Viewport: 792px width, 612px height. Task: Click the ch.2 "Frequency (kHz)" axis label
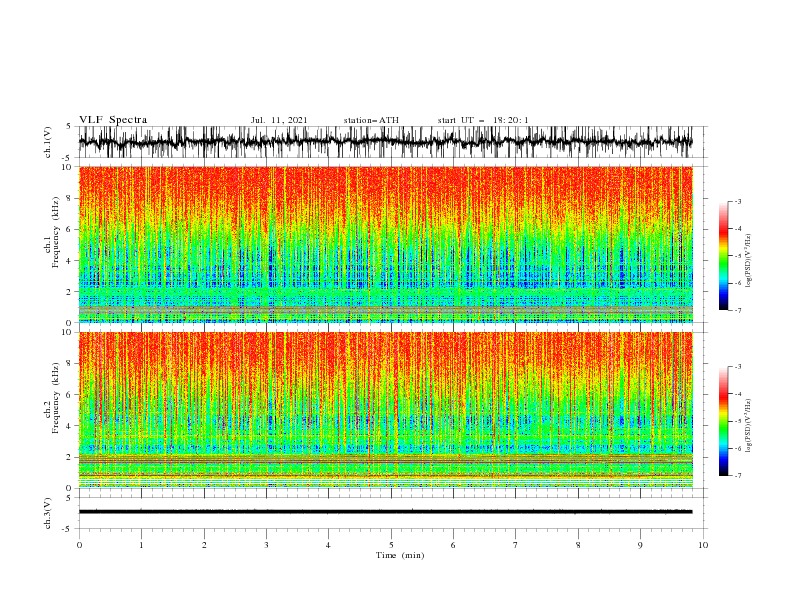pos(56,398)
